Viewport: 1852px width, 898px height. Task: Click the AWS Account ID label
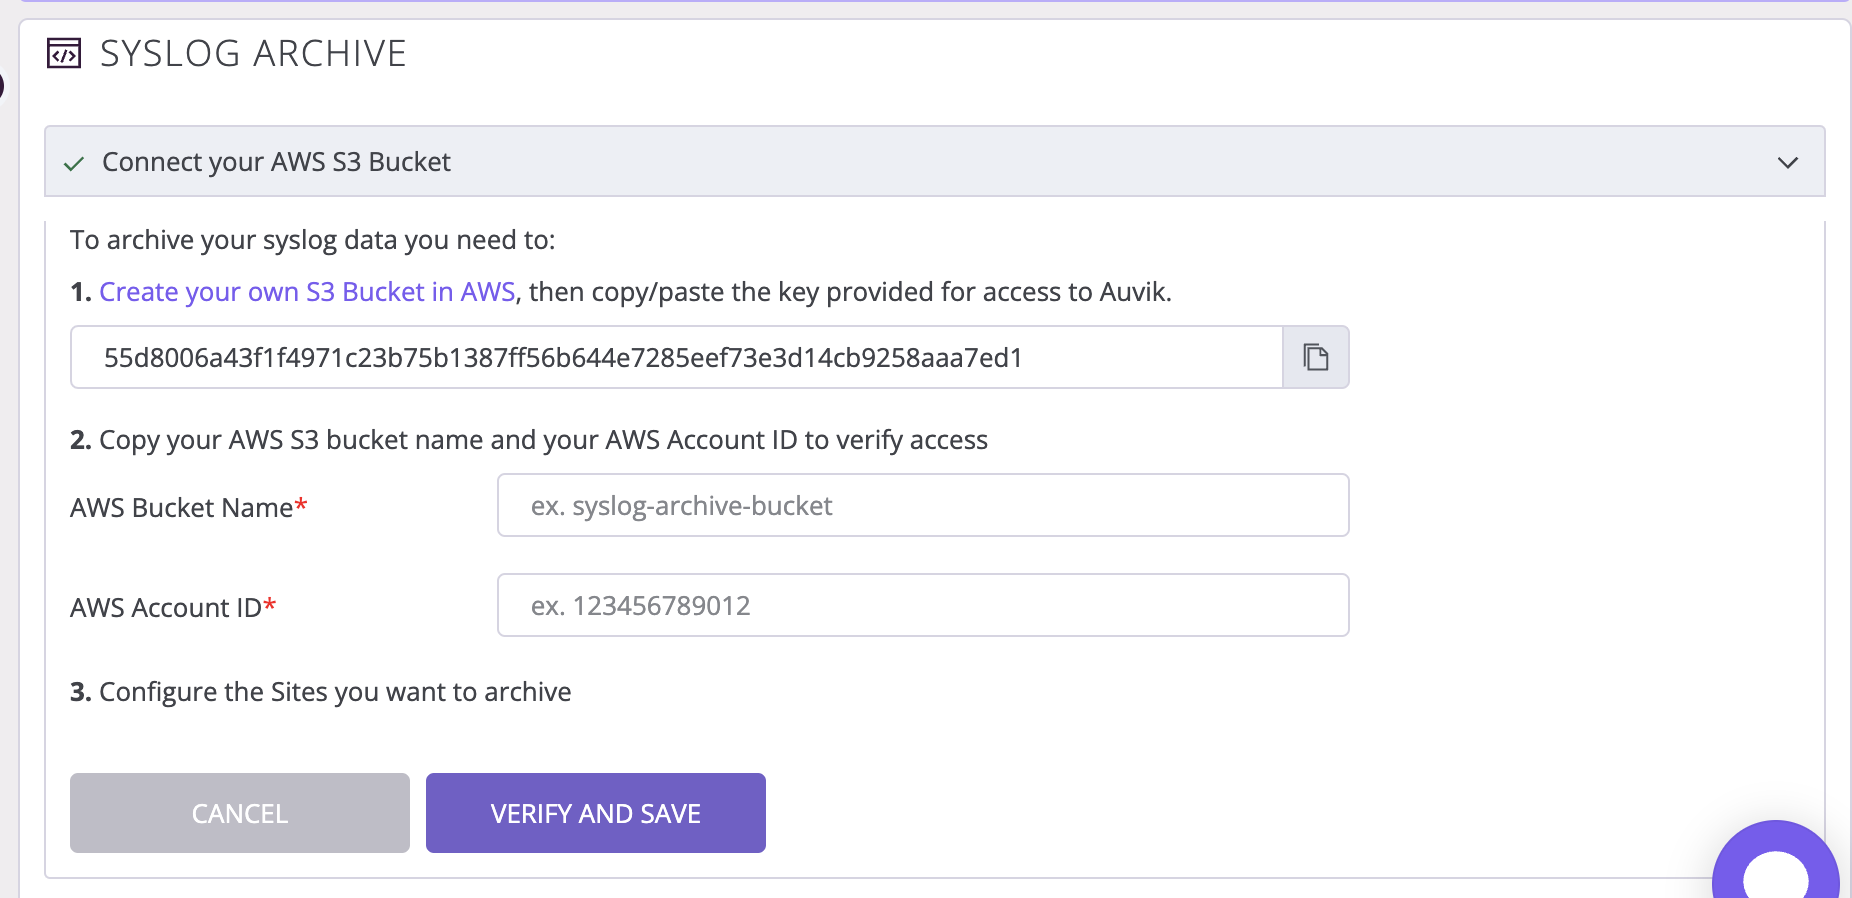[x=173, y=608]
